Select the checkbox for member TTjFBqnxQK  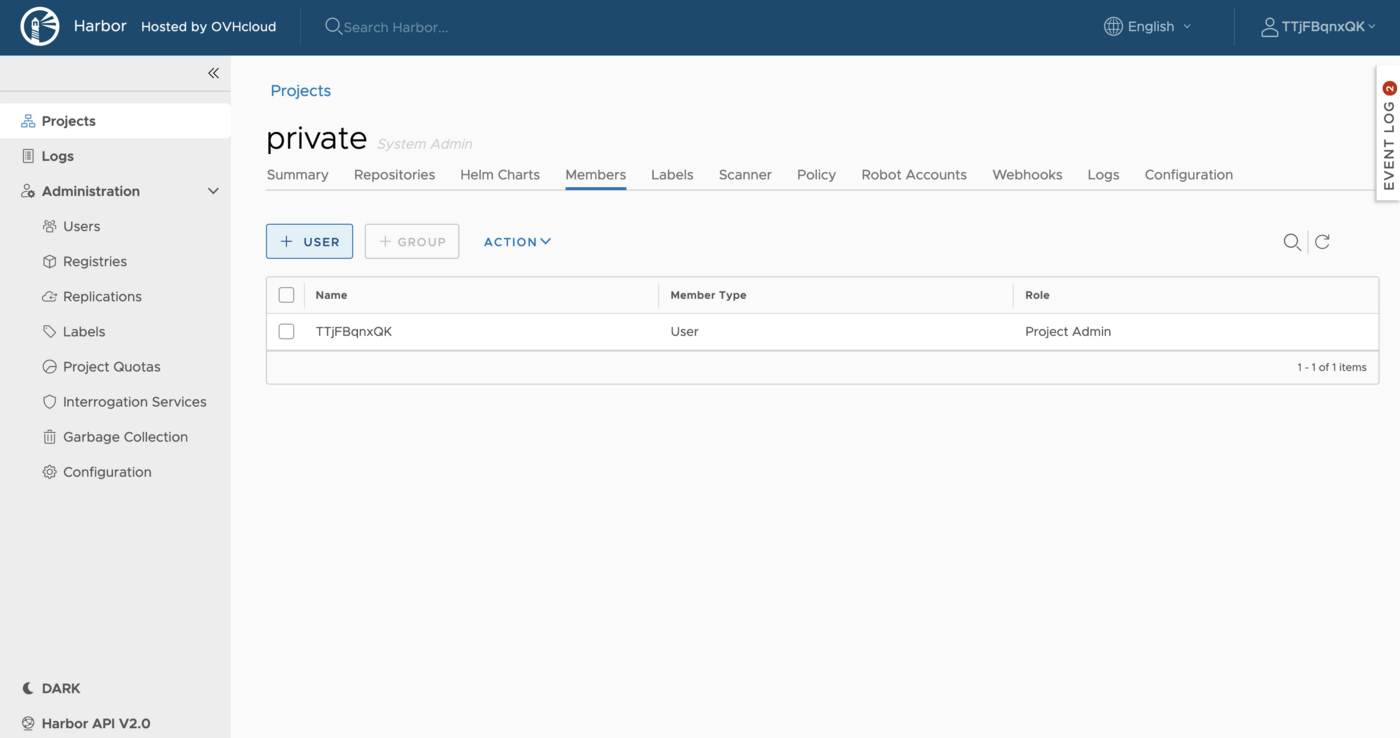pyautogui.click(x=287, y=331)
